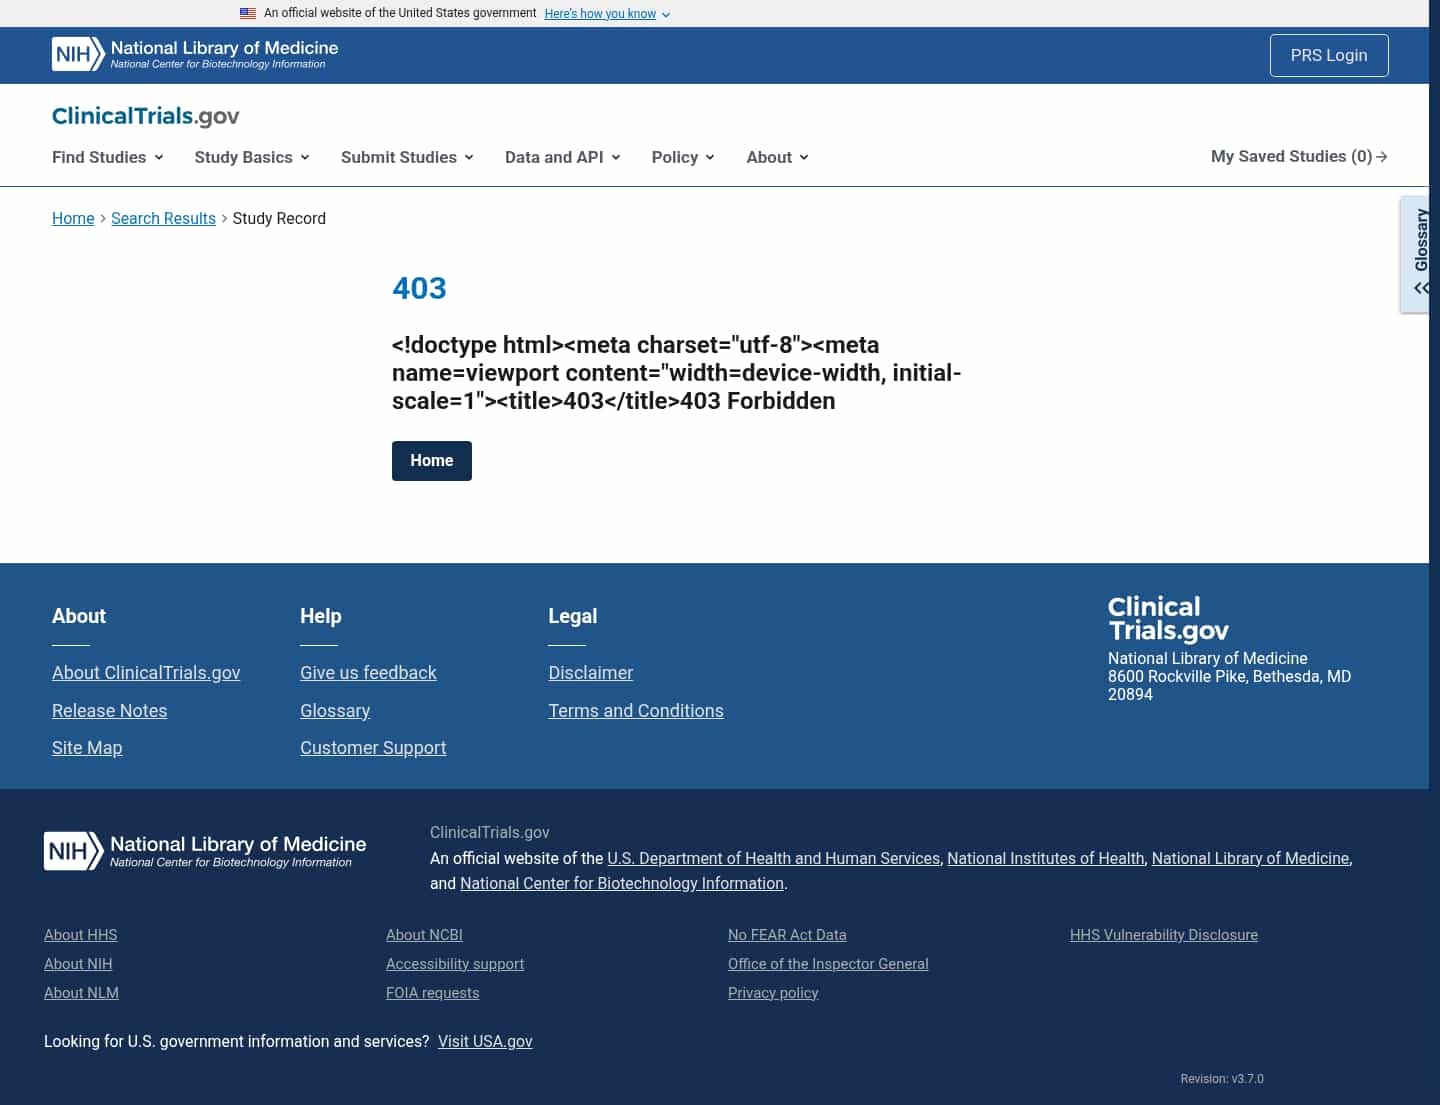Click the 403 error heading

[419, 288]
